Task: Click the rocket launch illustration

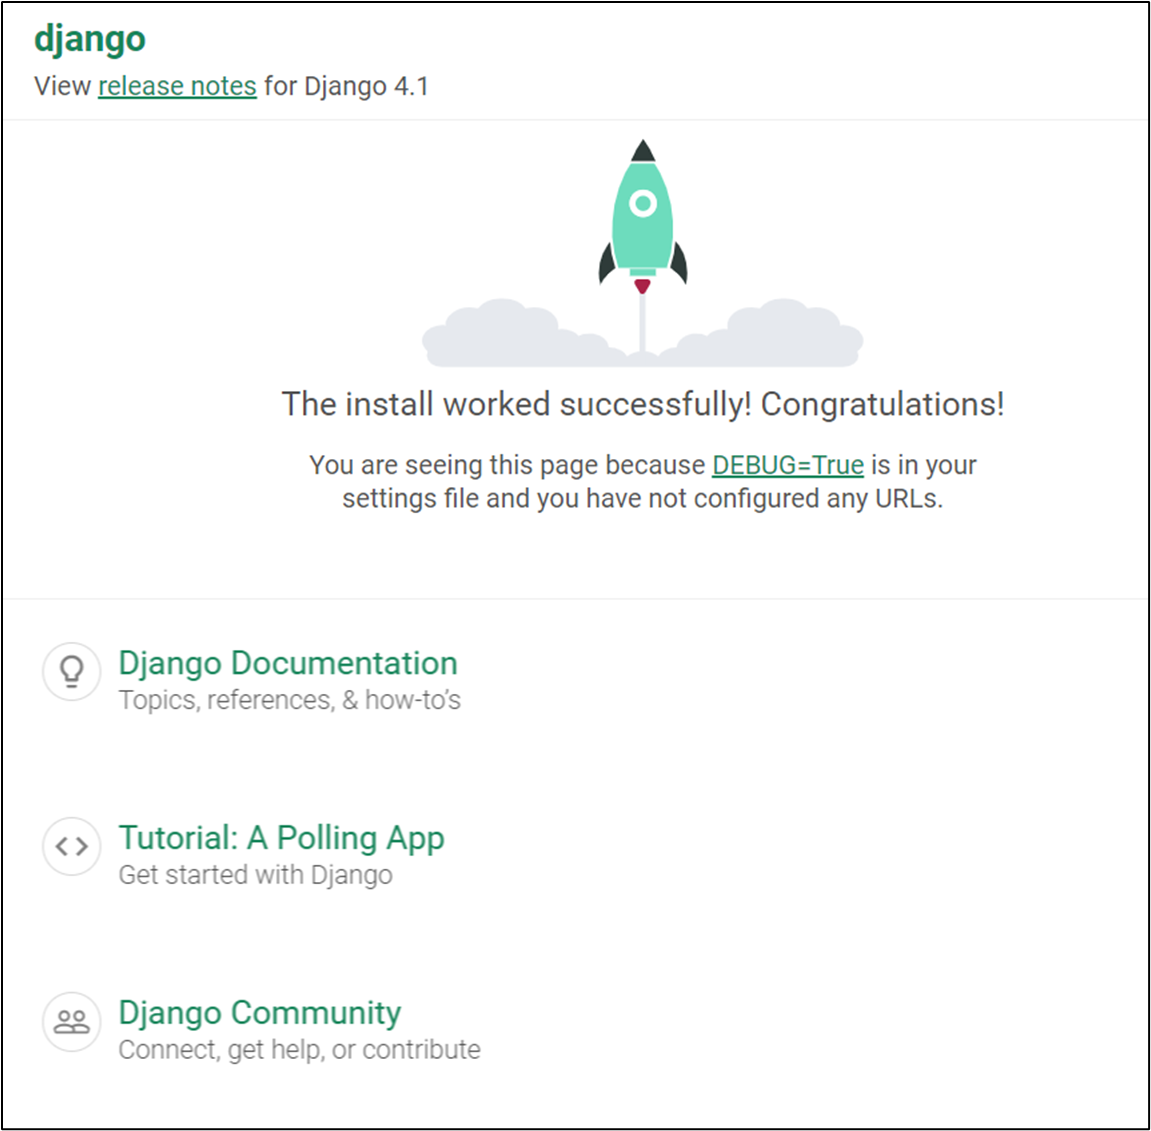Action: click(642, 253)
